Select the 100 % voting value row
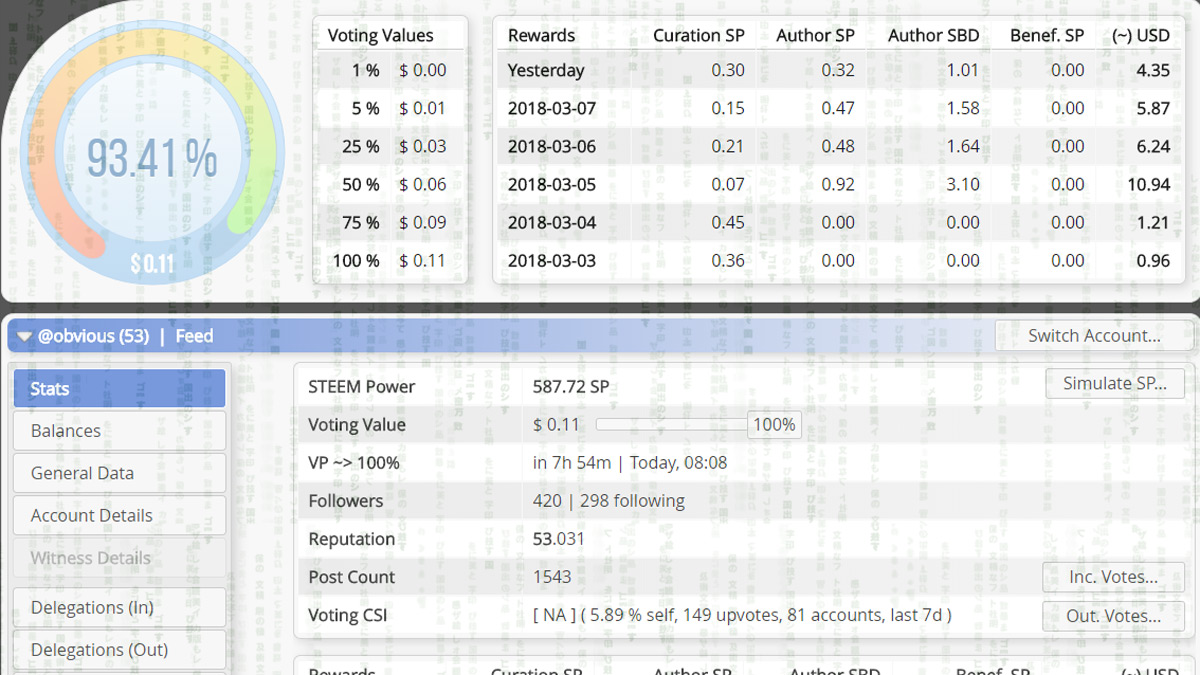Viewport: 1200px width, 675px height. click(x=389, y=260)
